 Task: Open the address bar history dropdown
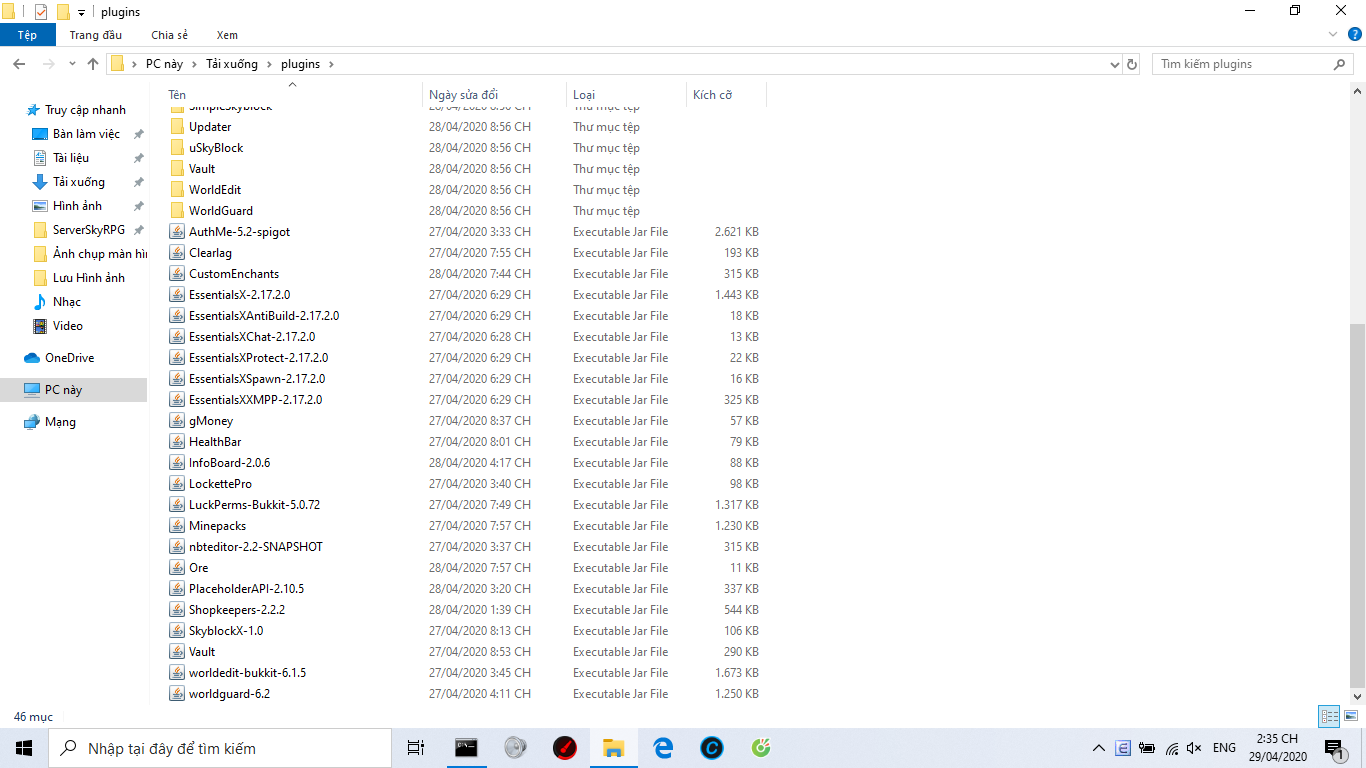pos(1115,64)
